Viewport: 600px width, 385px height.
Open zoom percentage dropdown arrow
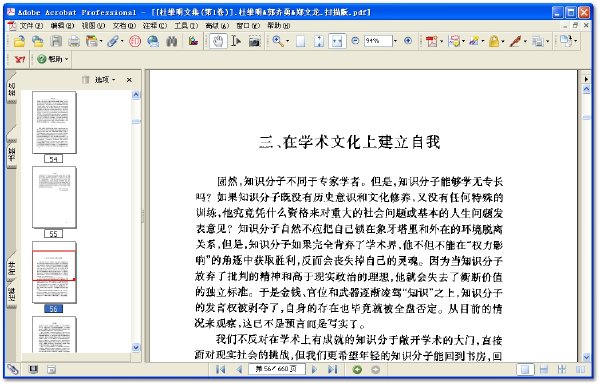pyautogui.click(x=396, y=41)
